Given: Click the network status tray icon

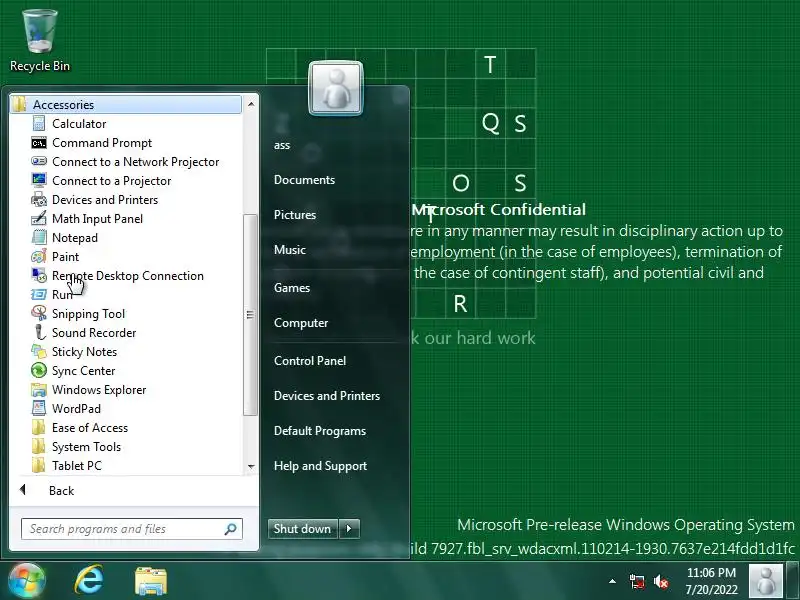Looking at the screenshot, I should click(637, 581).
